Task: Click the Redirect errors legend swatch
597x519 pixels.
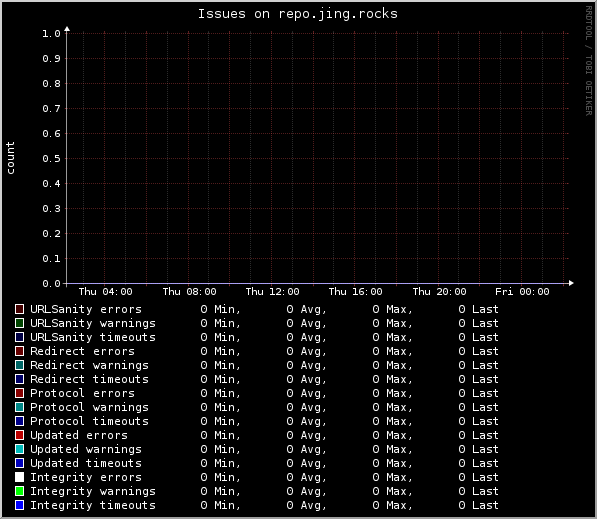Action: pos(19,351)
